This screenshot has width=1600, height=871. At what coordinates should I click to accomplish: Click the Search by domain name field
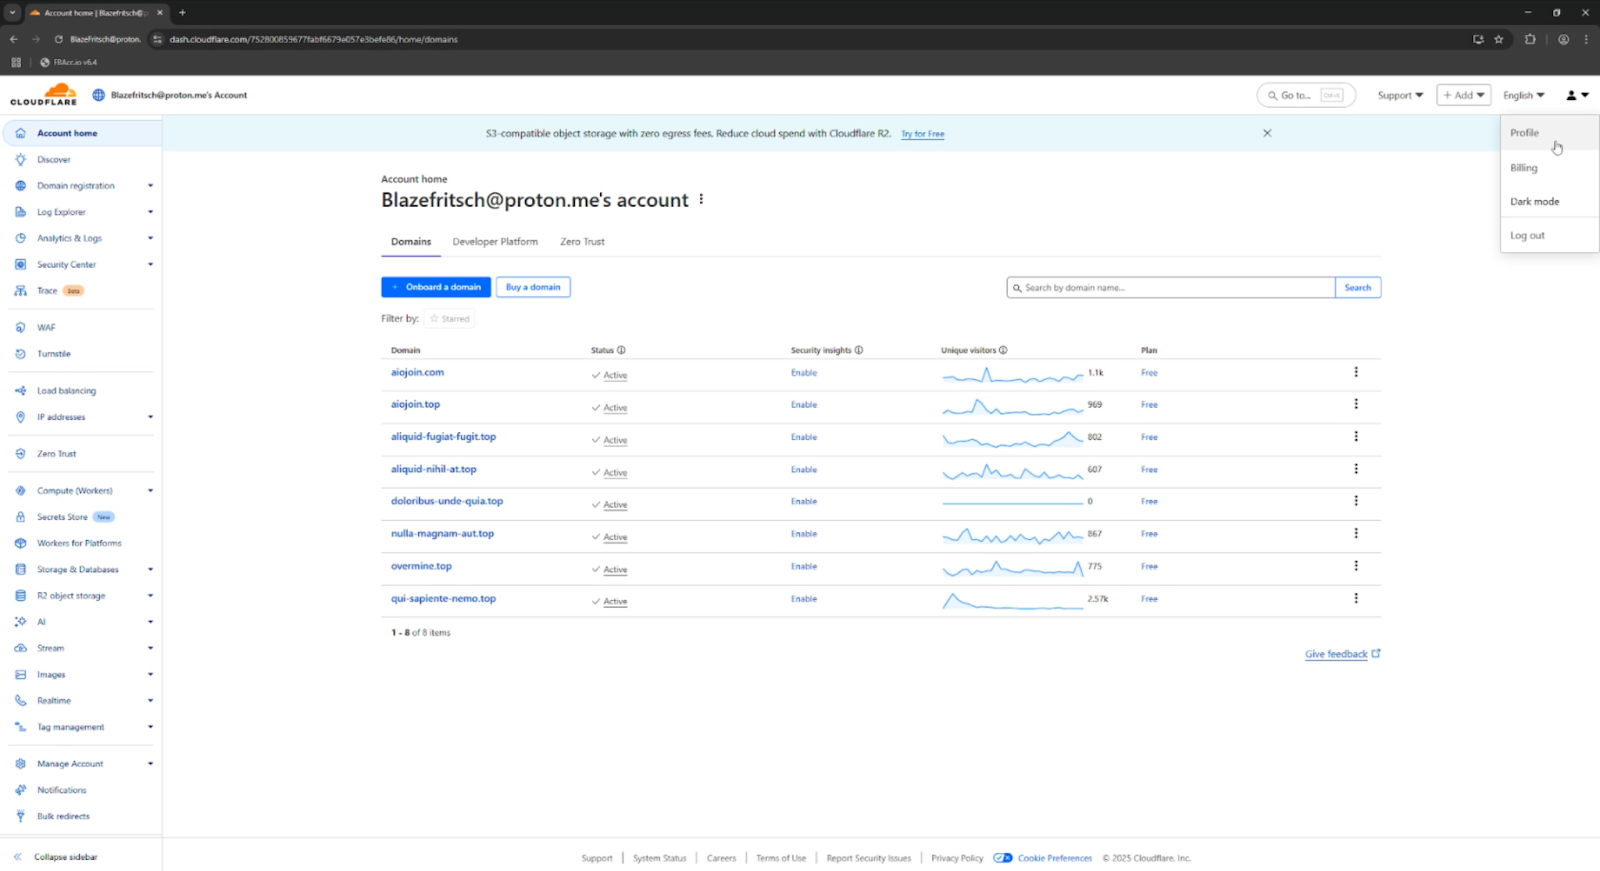point(1171,288)
